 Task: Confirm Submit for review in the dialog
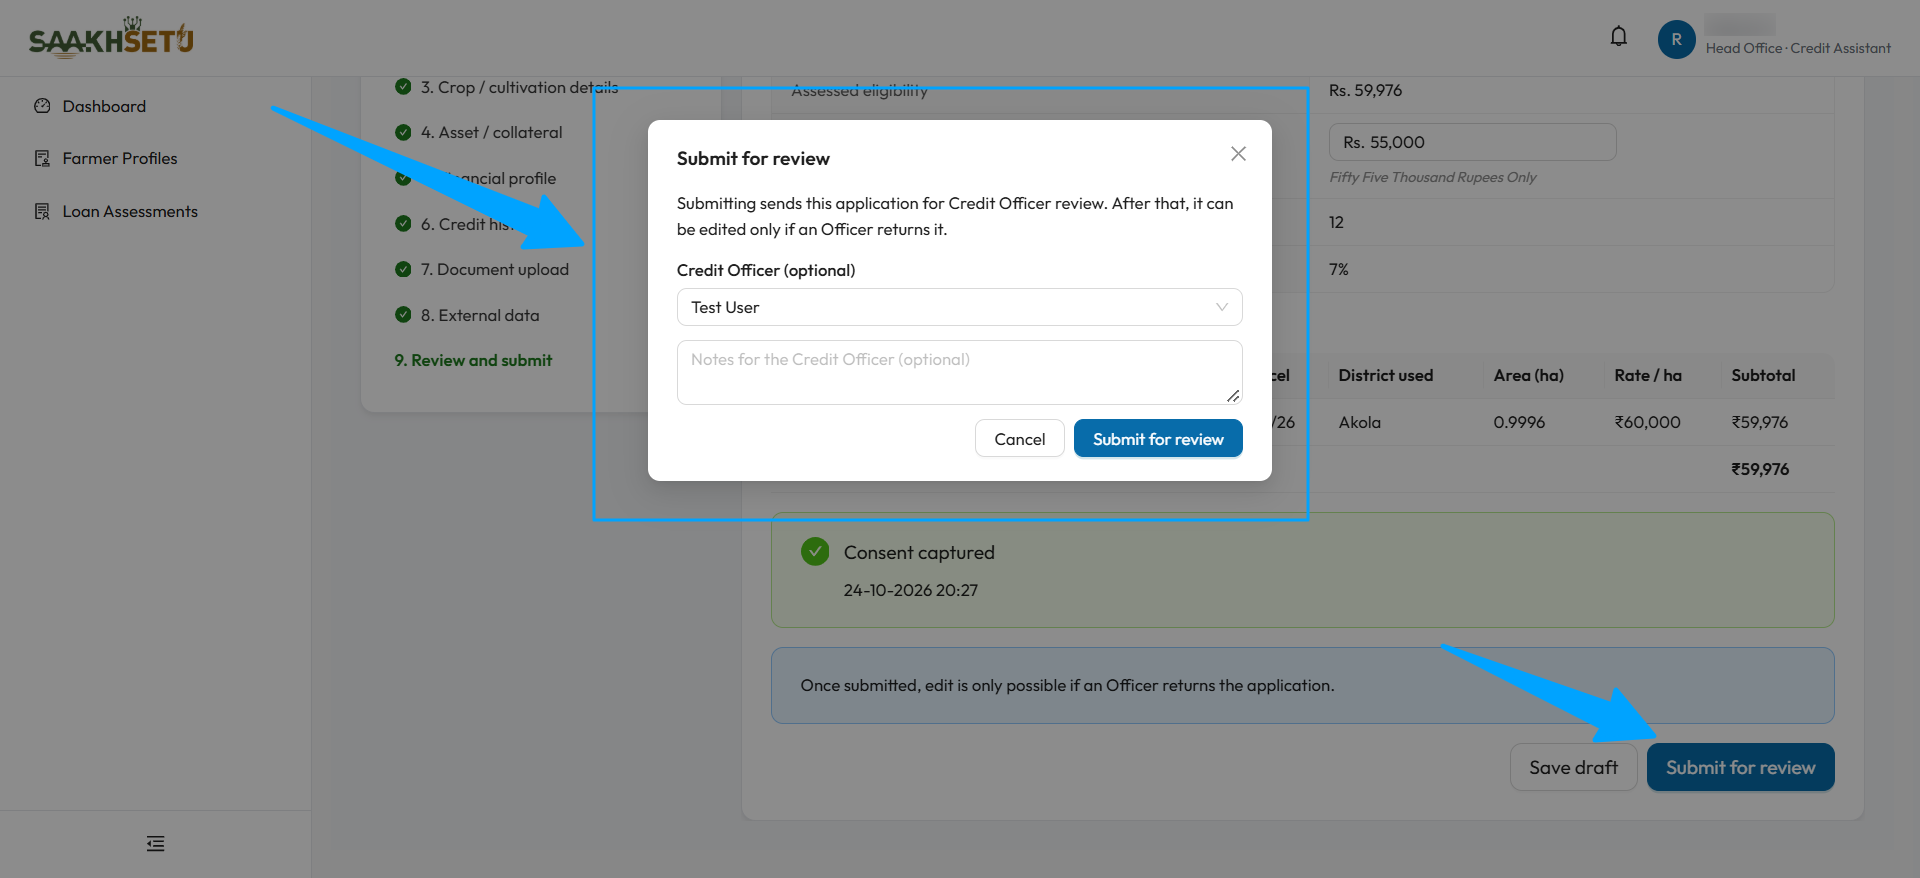click(x=1158, y=439)
